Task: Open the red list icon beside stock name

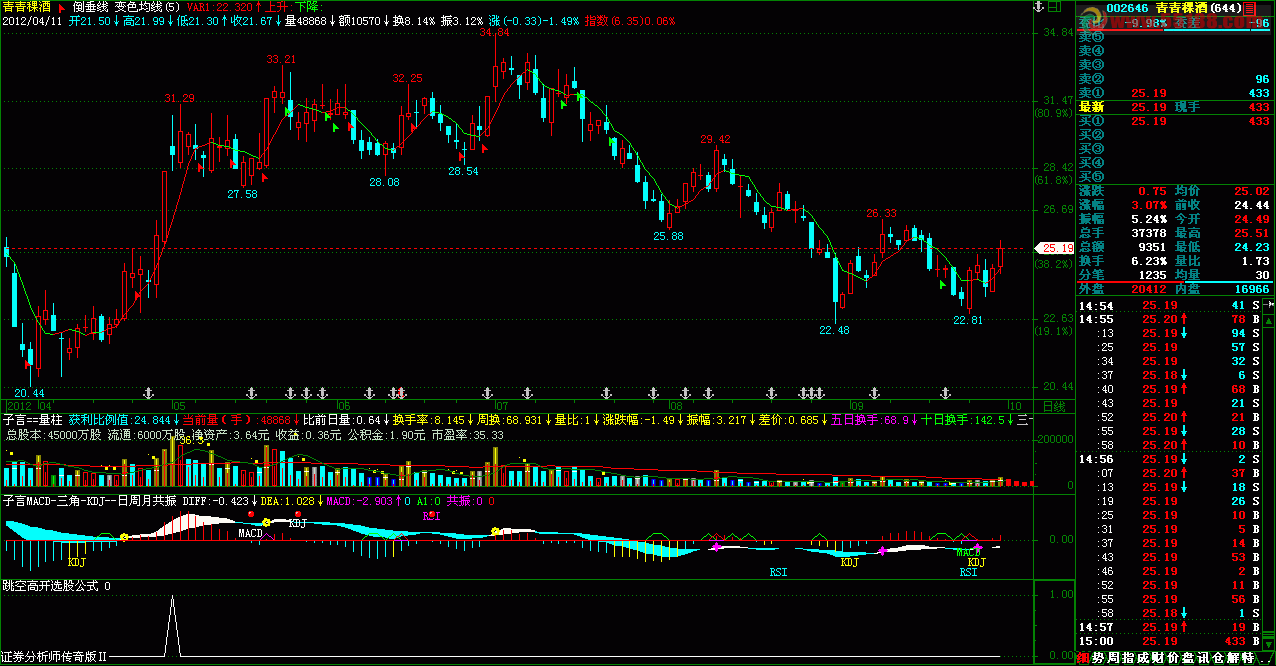Action: pyautogui.click(x=1249, y=8)
